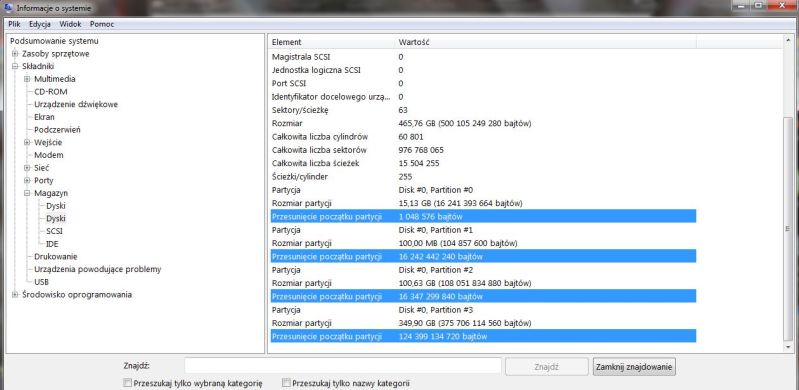Image resolution: width=799 pixels, height=390 pixels.
Task: Select the Magazyn label in the tree
Action: point(51,193)
